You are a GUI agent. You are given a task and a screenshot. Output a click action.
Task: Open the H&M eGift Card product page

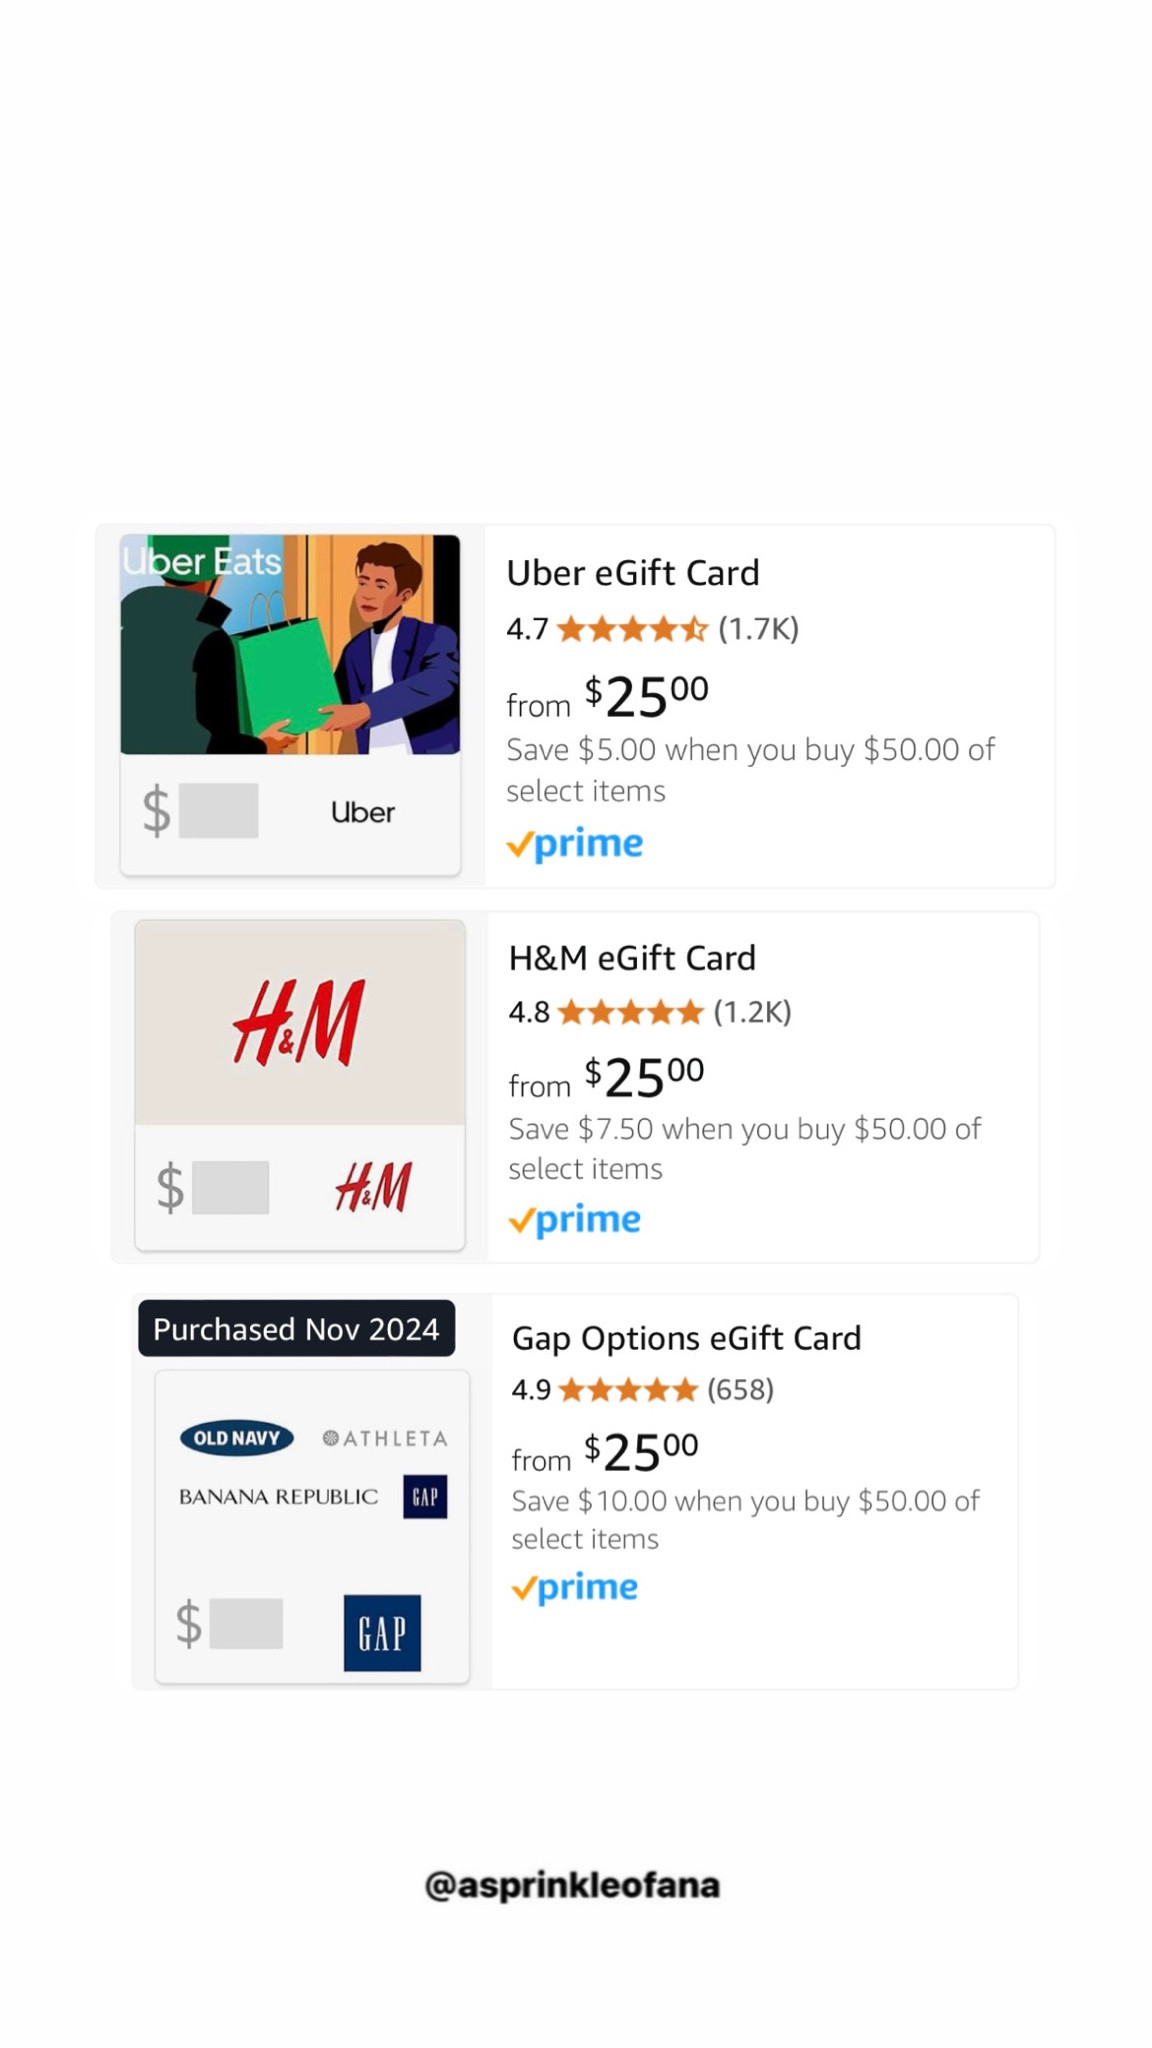[632, 957]
